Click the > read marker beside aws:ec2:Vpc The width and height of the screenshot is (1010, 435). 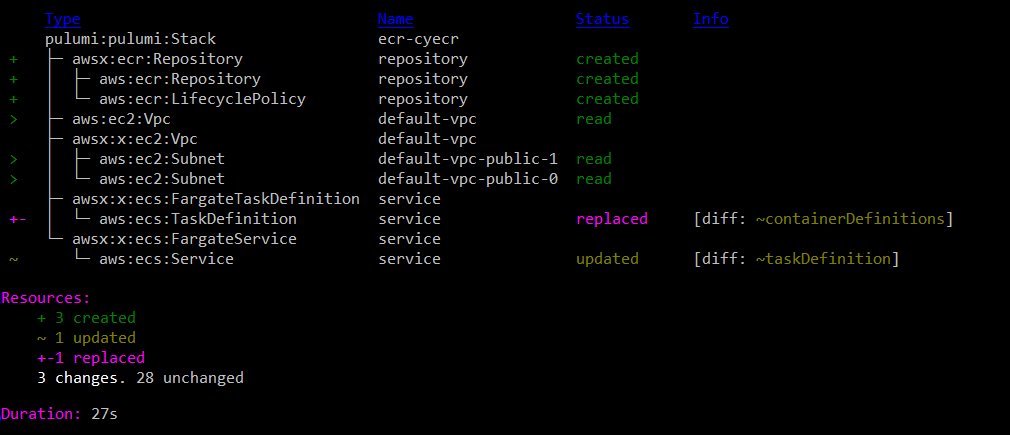(13, 119)
